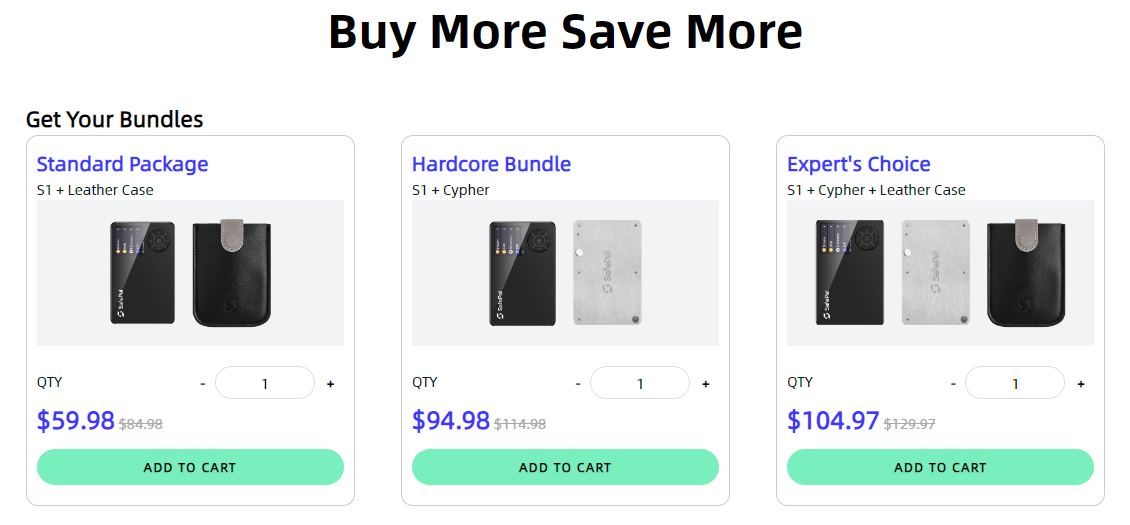Click the Hardcore Bundle Cypher steel plate image
1130x525 pixels.
click(607, 273)
